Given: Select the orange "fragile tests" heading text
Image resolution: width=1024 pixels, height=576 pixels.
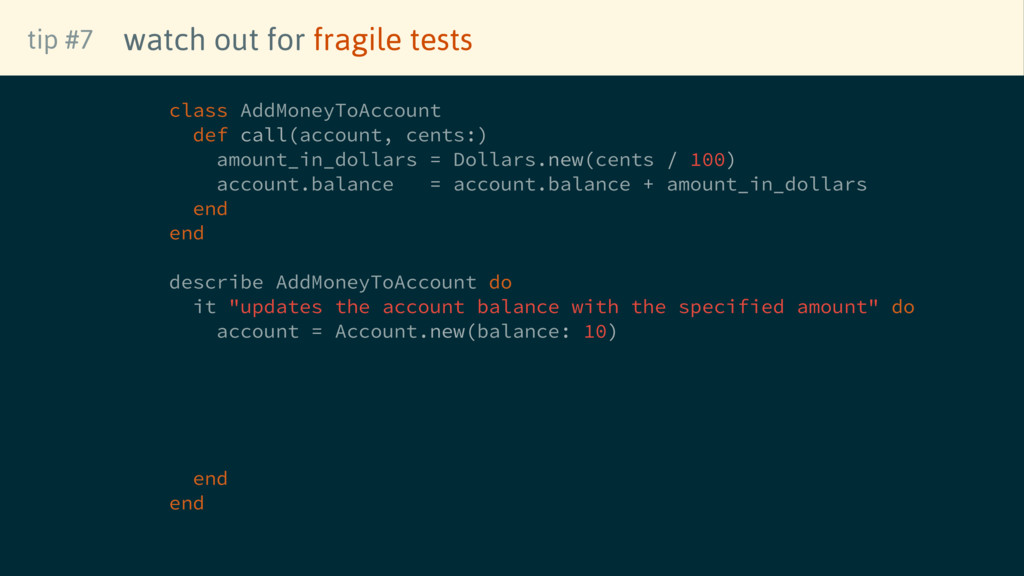Looking at the screenshot, I should 392,40.
